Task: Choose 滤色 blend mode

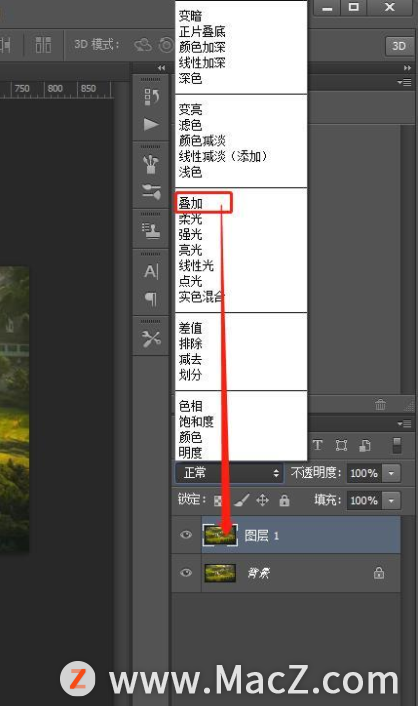Action: [x=191, y=125]
